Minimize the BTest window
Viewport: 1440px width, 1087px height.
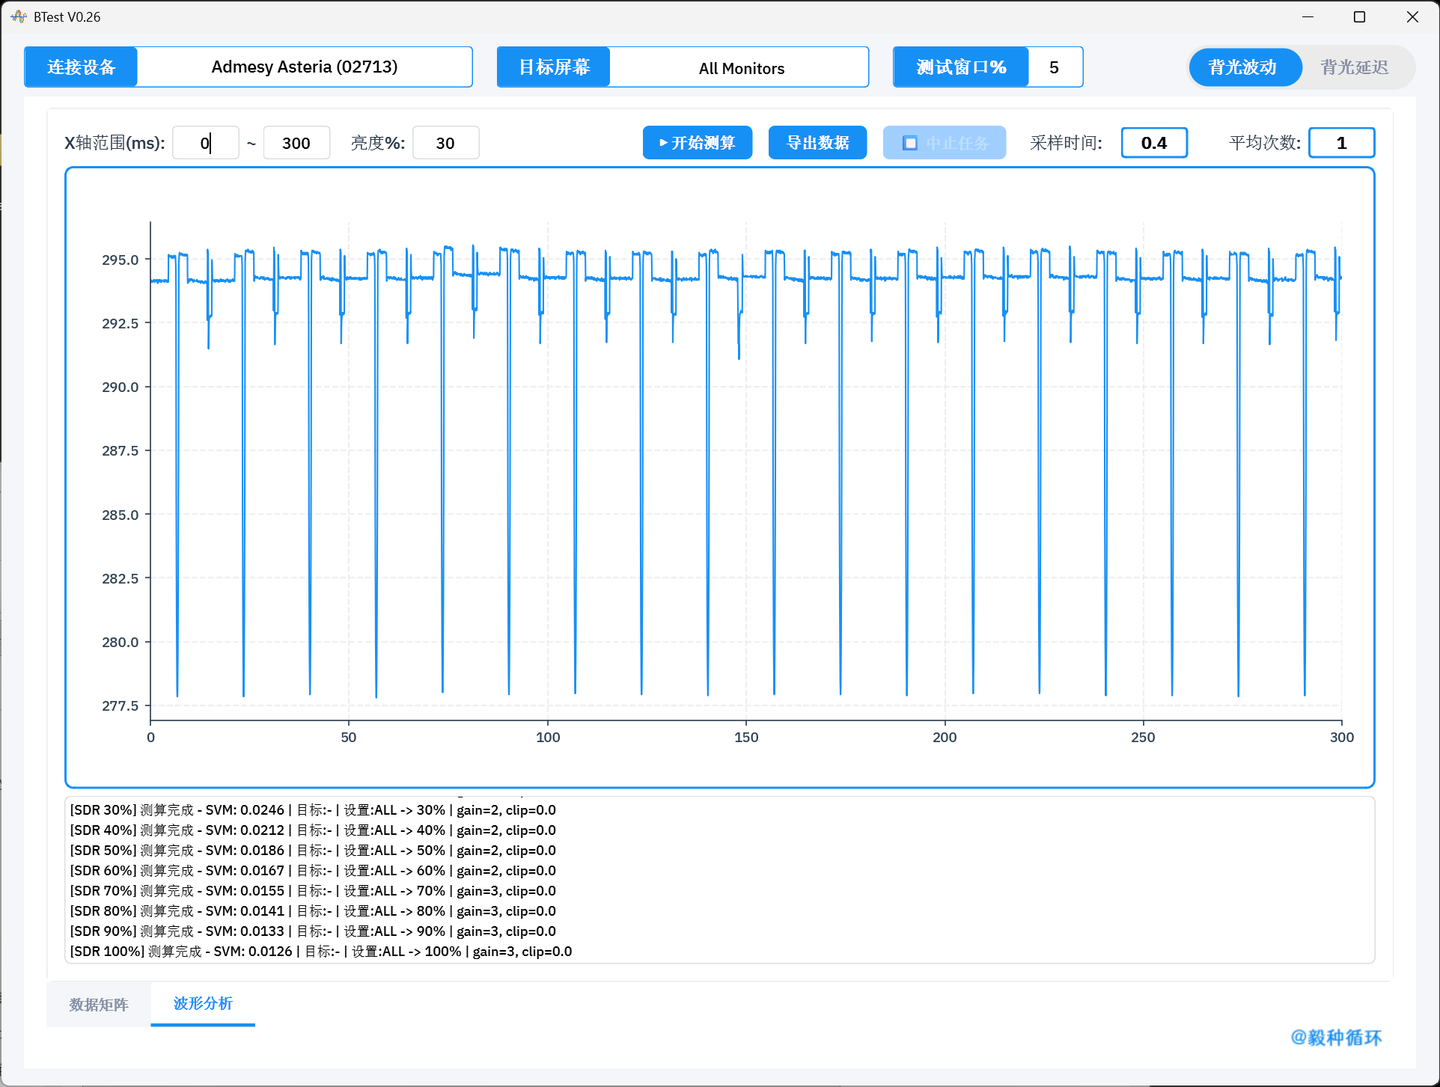click(x=1307, y=17)
